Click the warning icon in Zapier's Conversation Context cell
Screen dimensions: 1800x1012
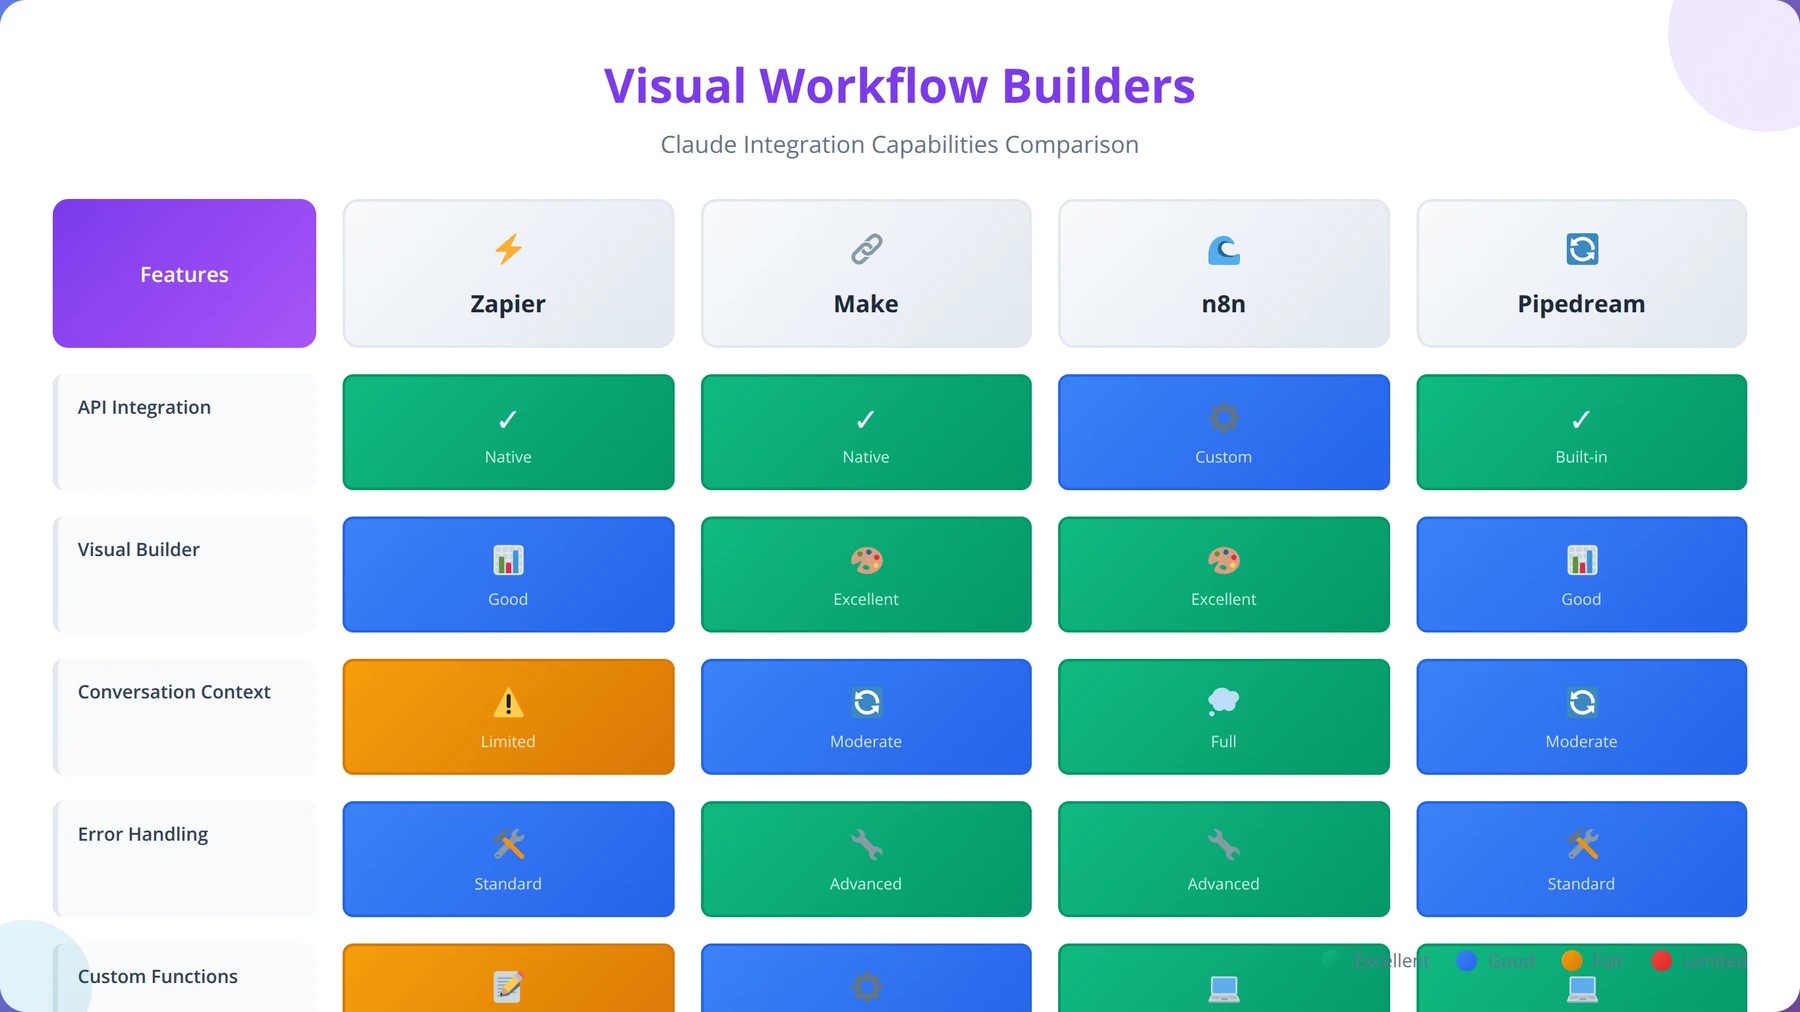click(x=508, y=703)
